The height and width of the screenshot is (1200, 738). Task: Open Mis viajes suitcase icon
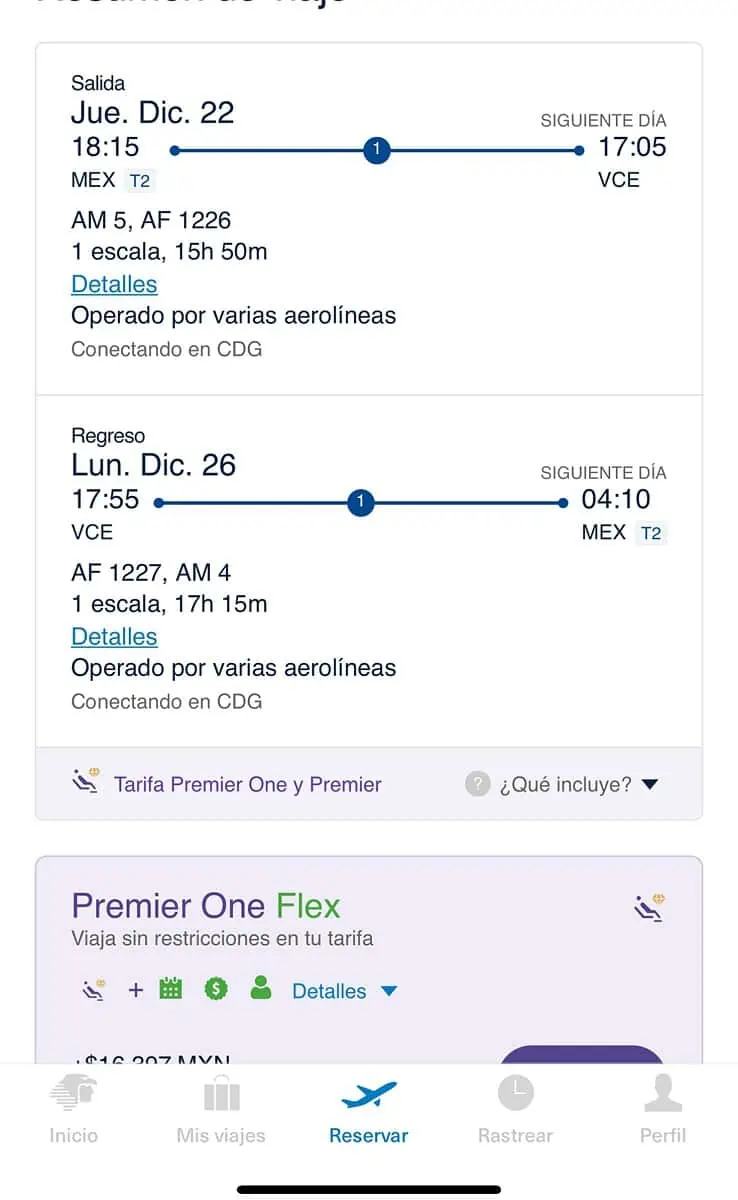tap(221, 1095)
